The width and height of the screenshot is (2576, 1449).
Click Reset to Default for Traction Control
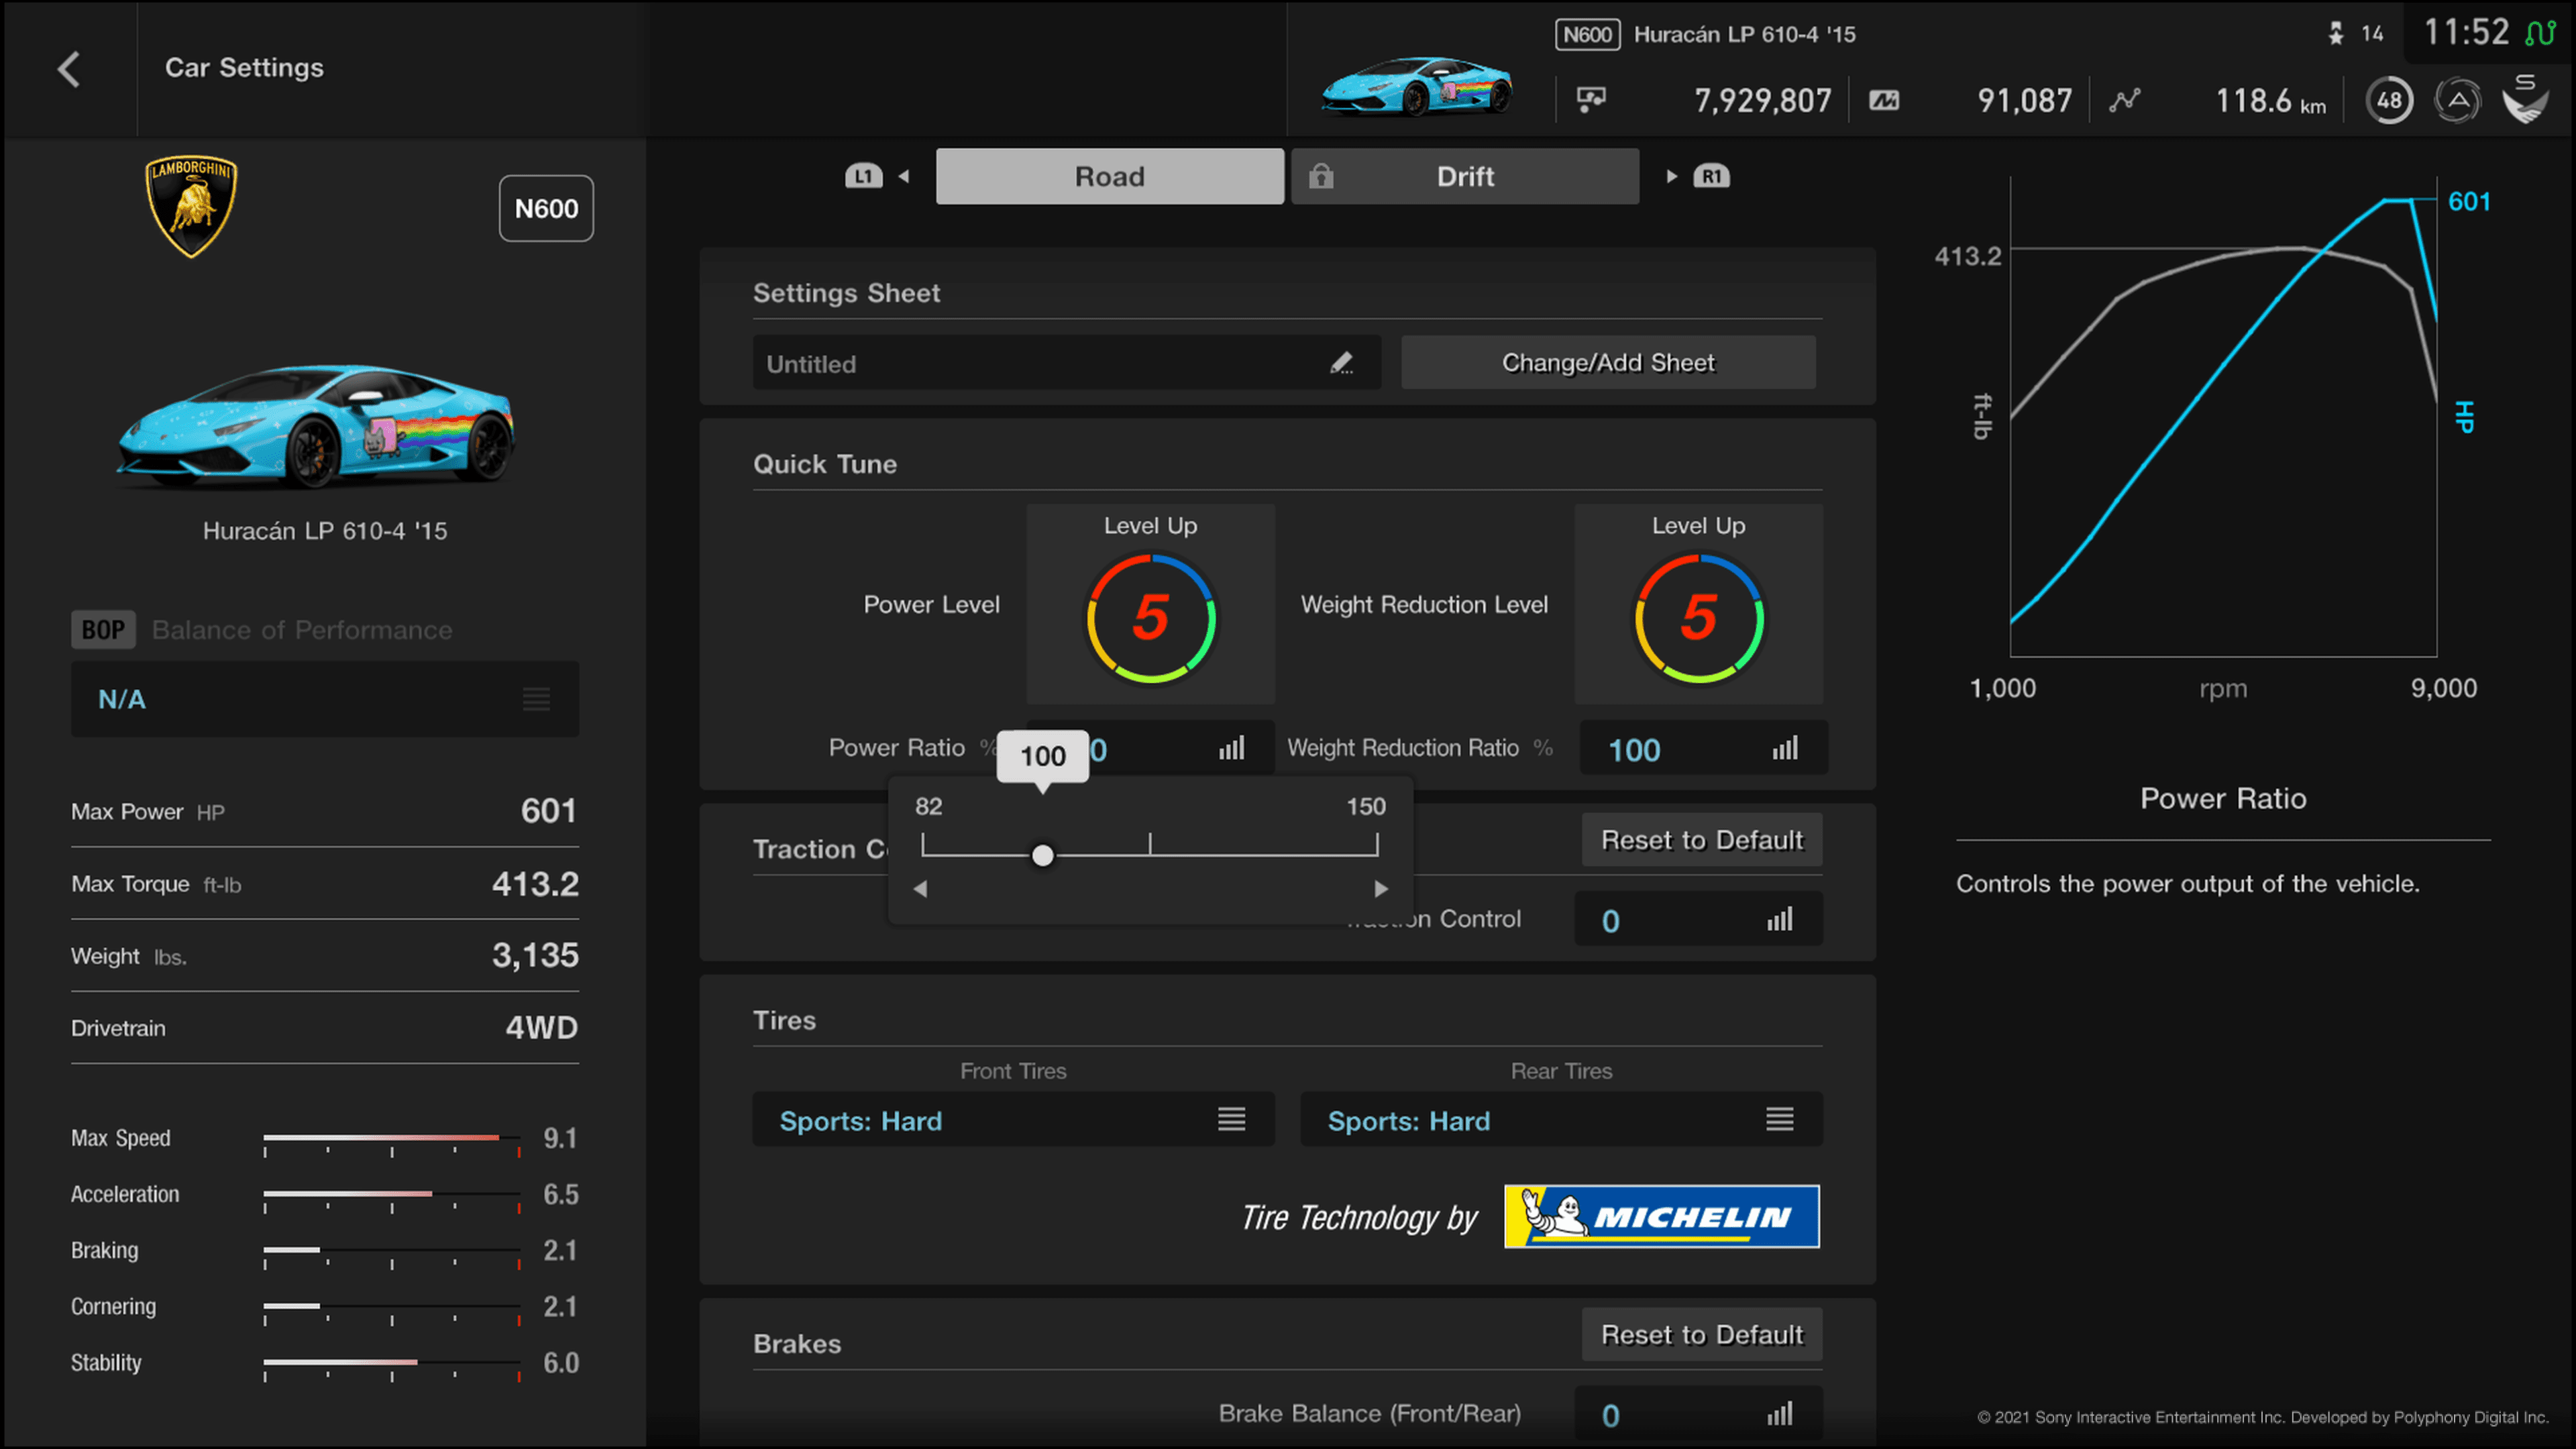tap(1702, 840)
